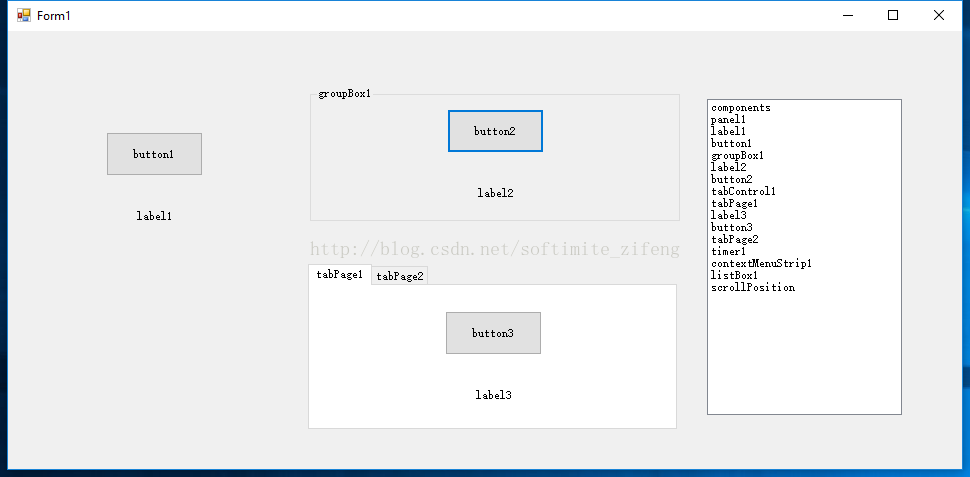Viewport: 970px width, 477px height.
Task: Select 'timer1' in the list box
Action: (804, 252)
